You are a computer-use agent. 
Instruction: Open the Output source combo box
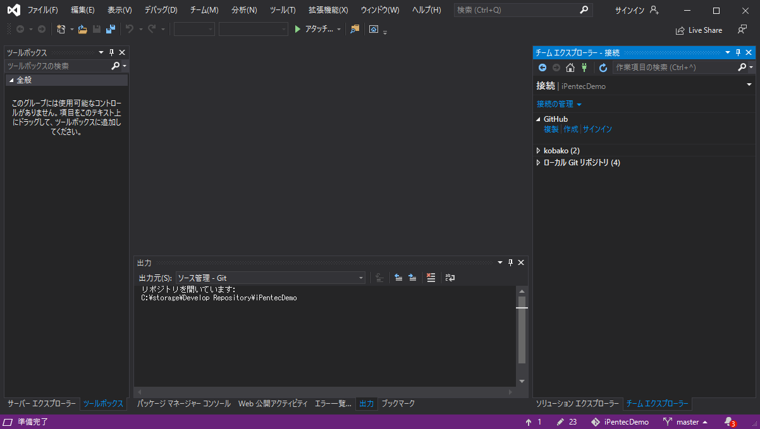(x=270, y=278)
